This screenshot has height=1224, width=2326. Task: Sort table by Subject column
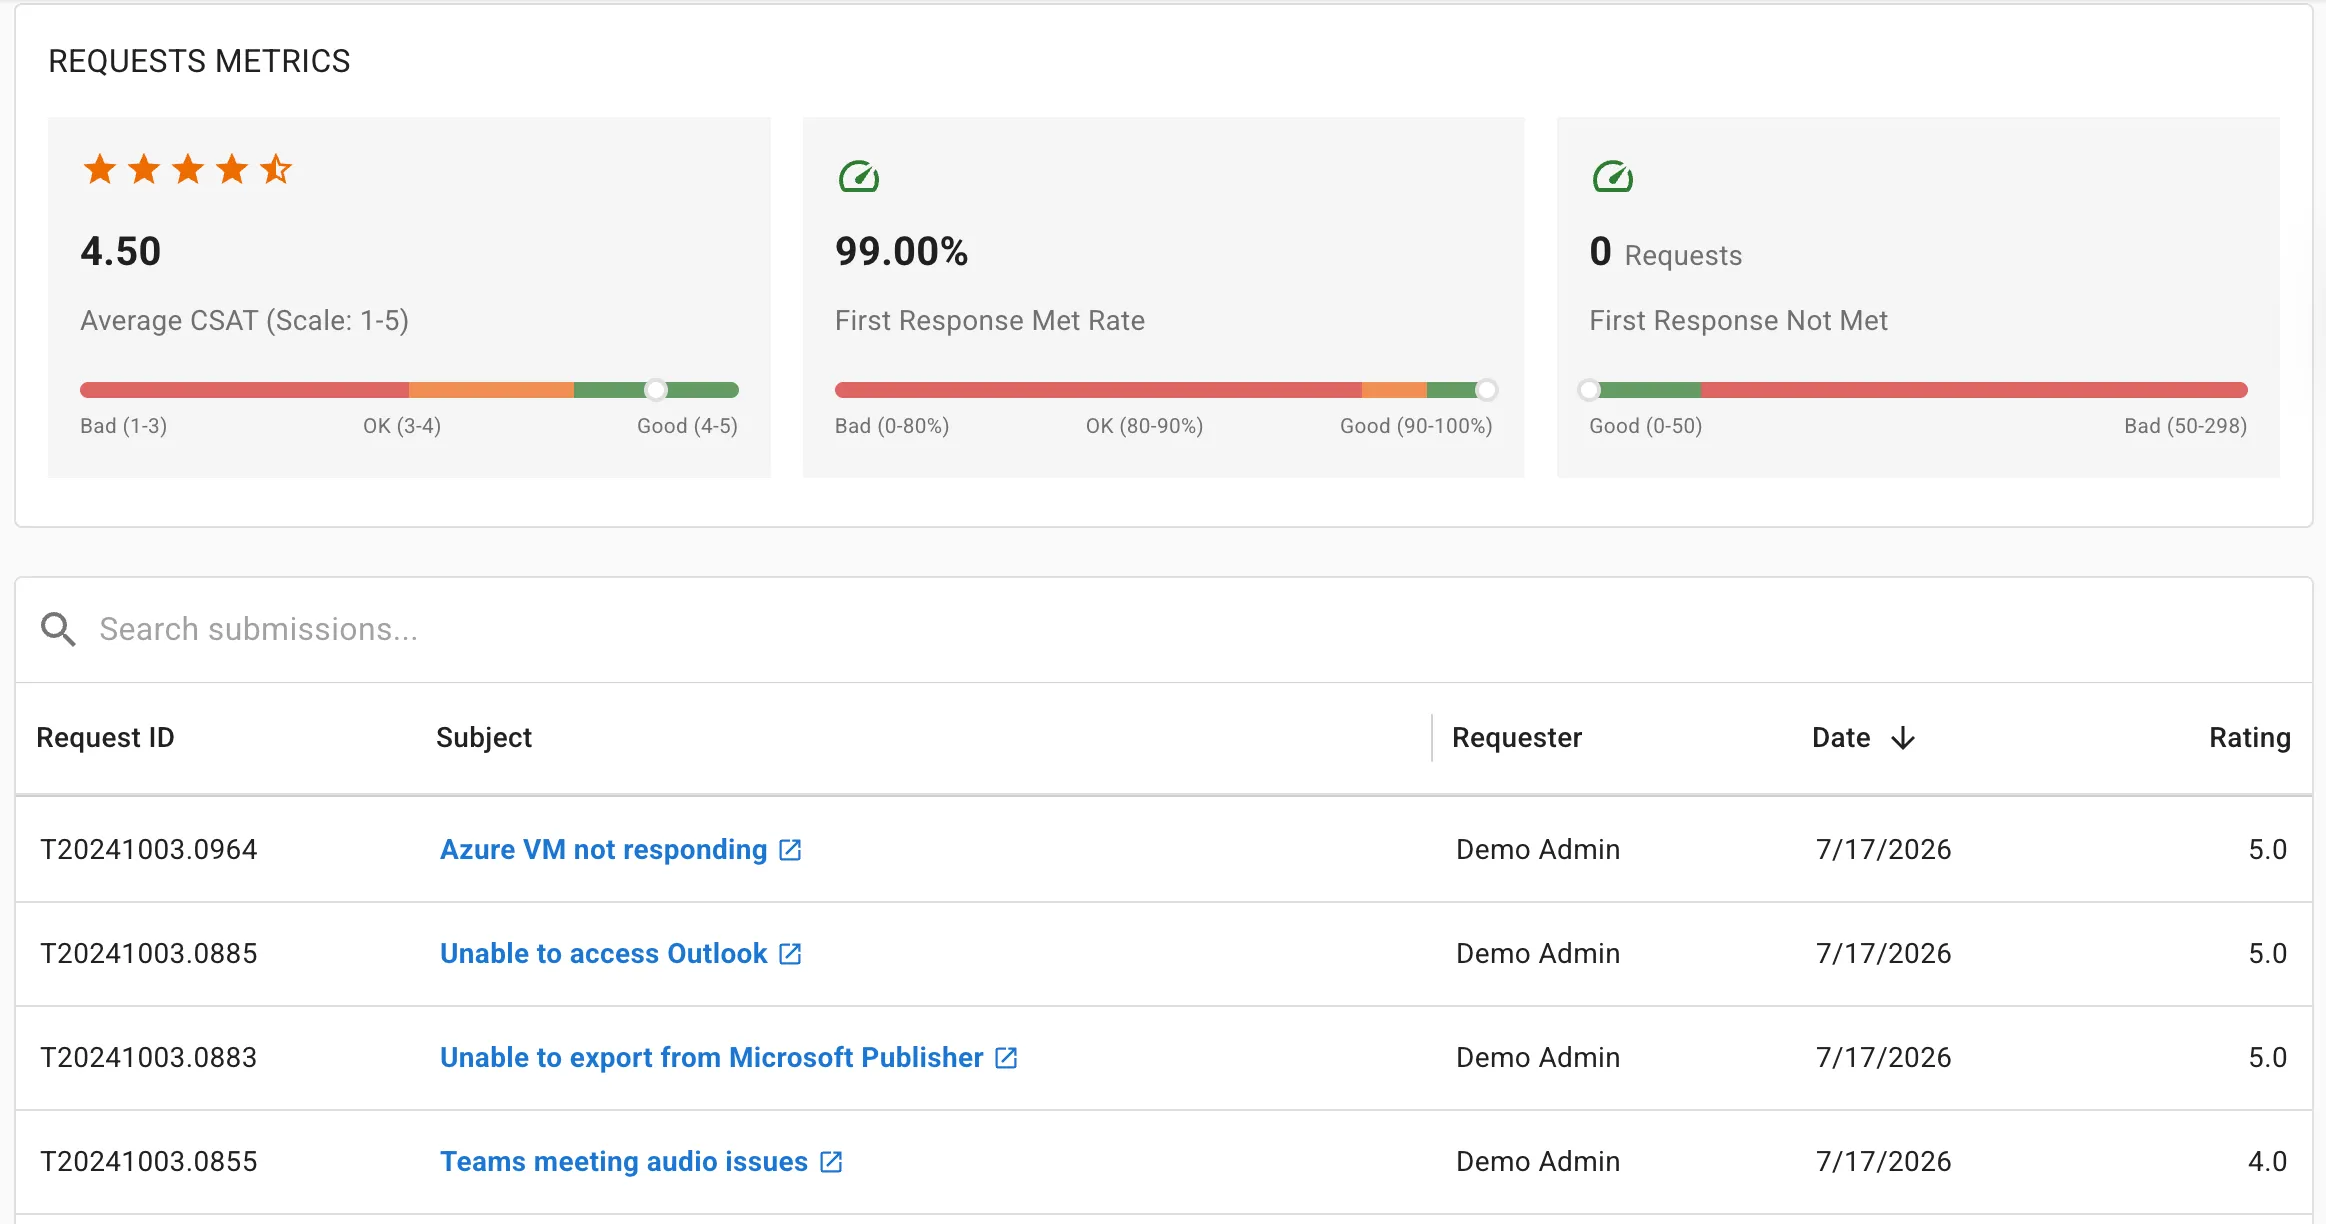[x=484, y=738]
